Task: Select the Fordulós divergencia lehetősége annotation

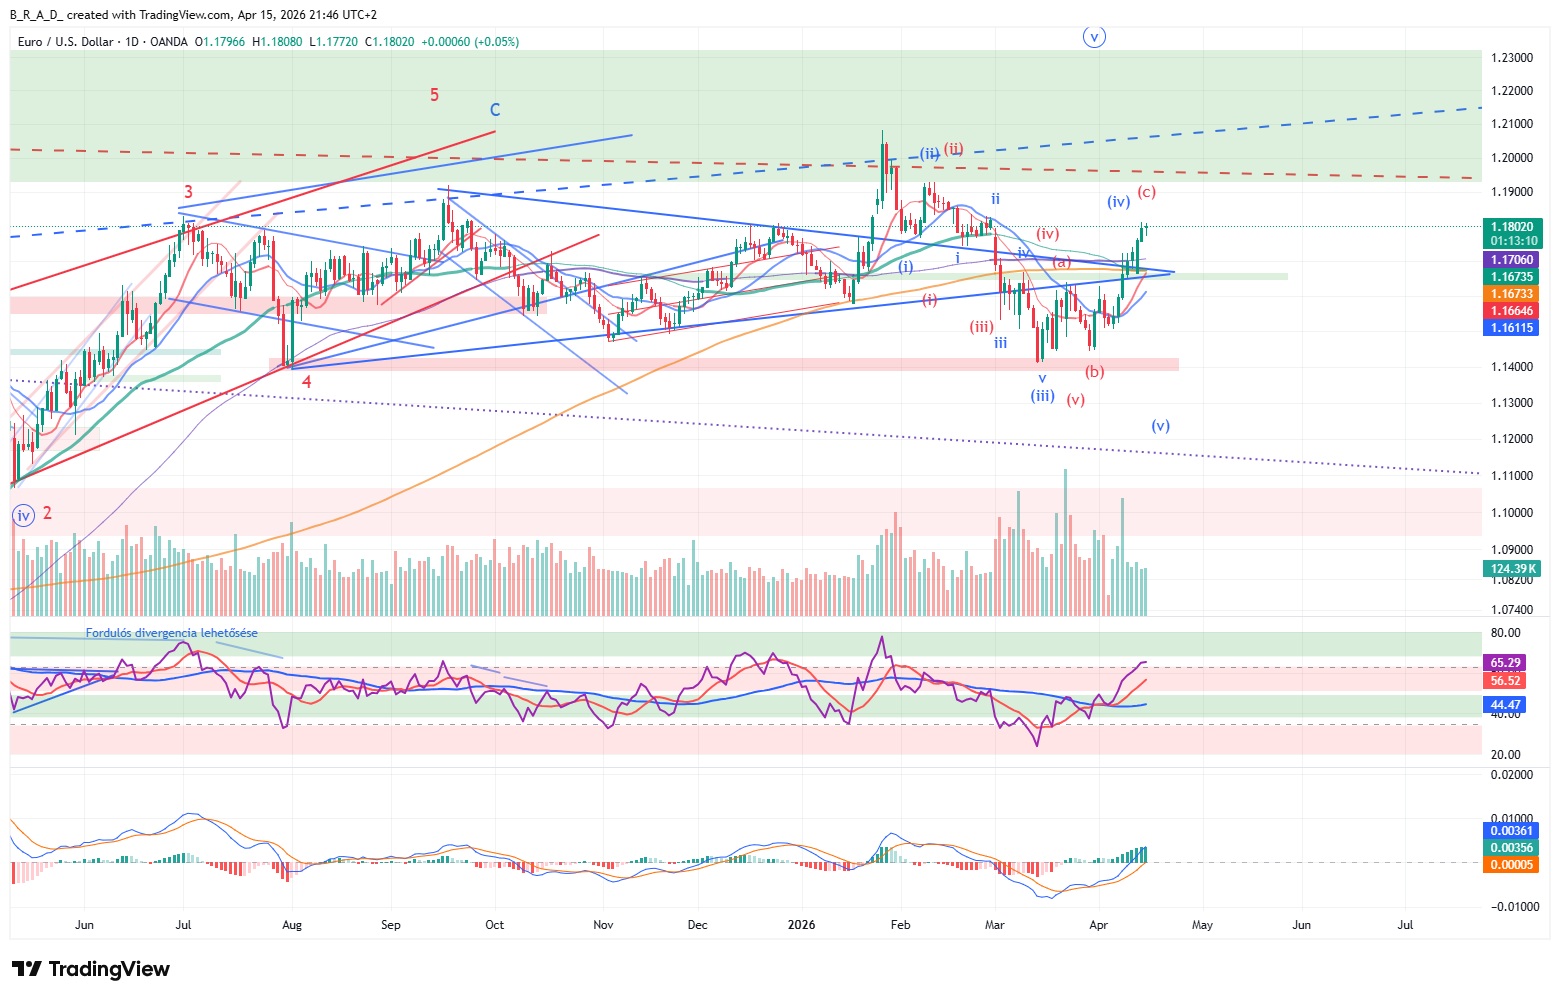Action: [171, 633]
